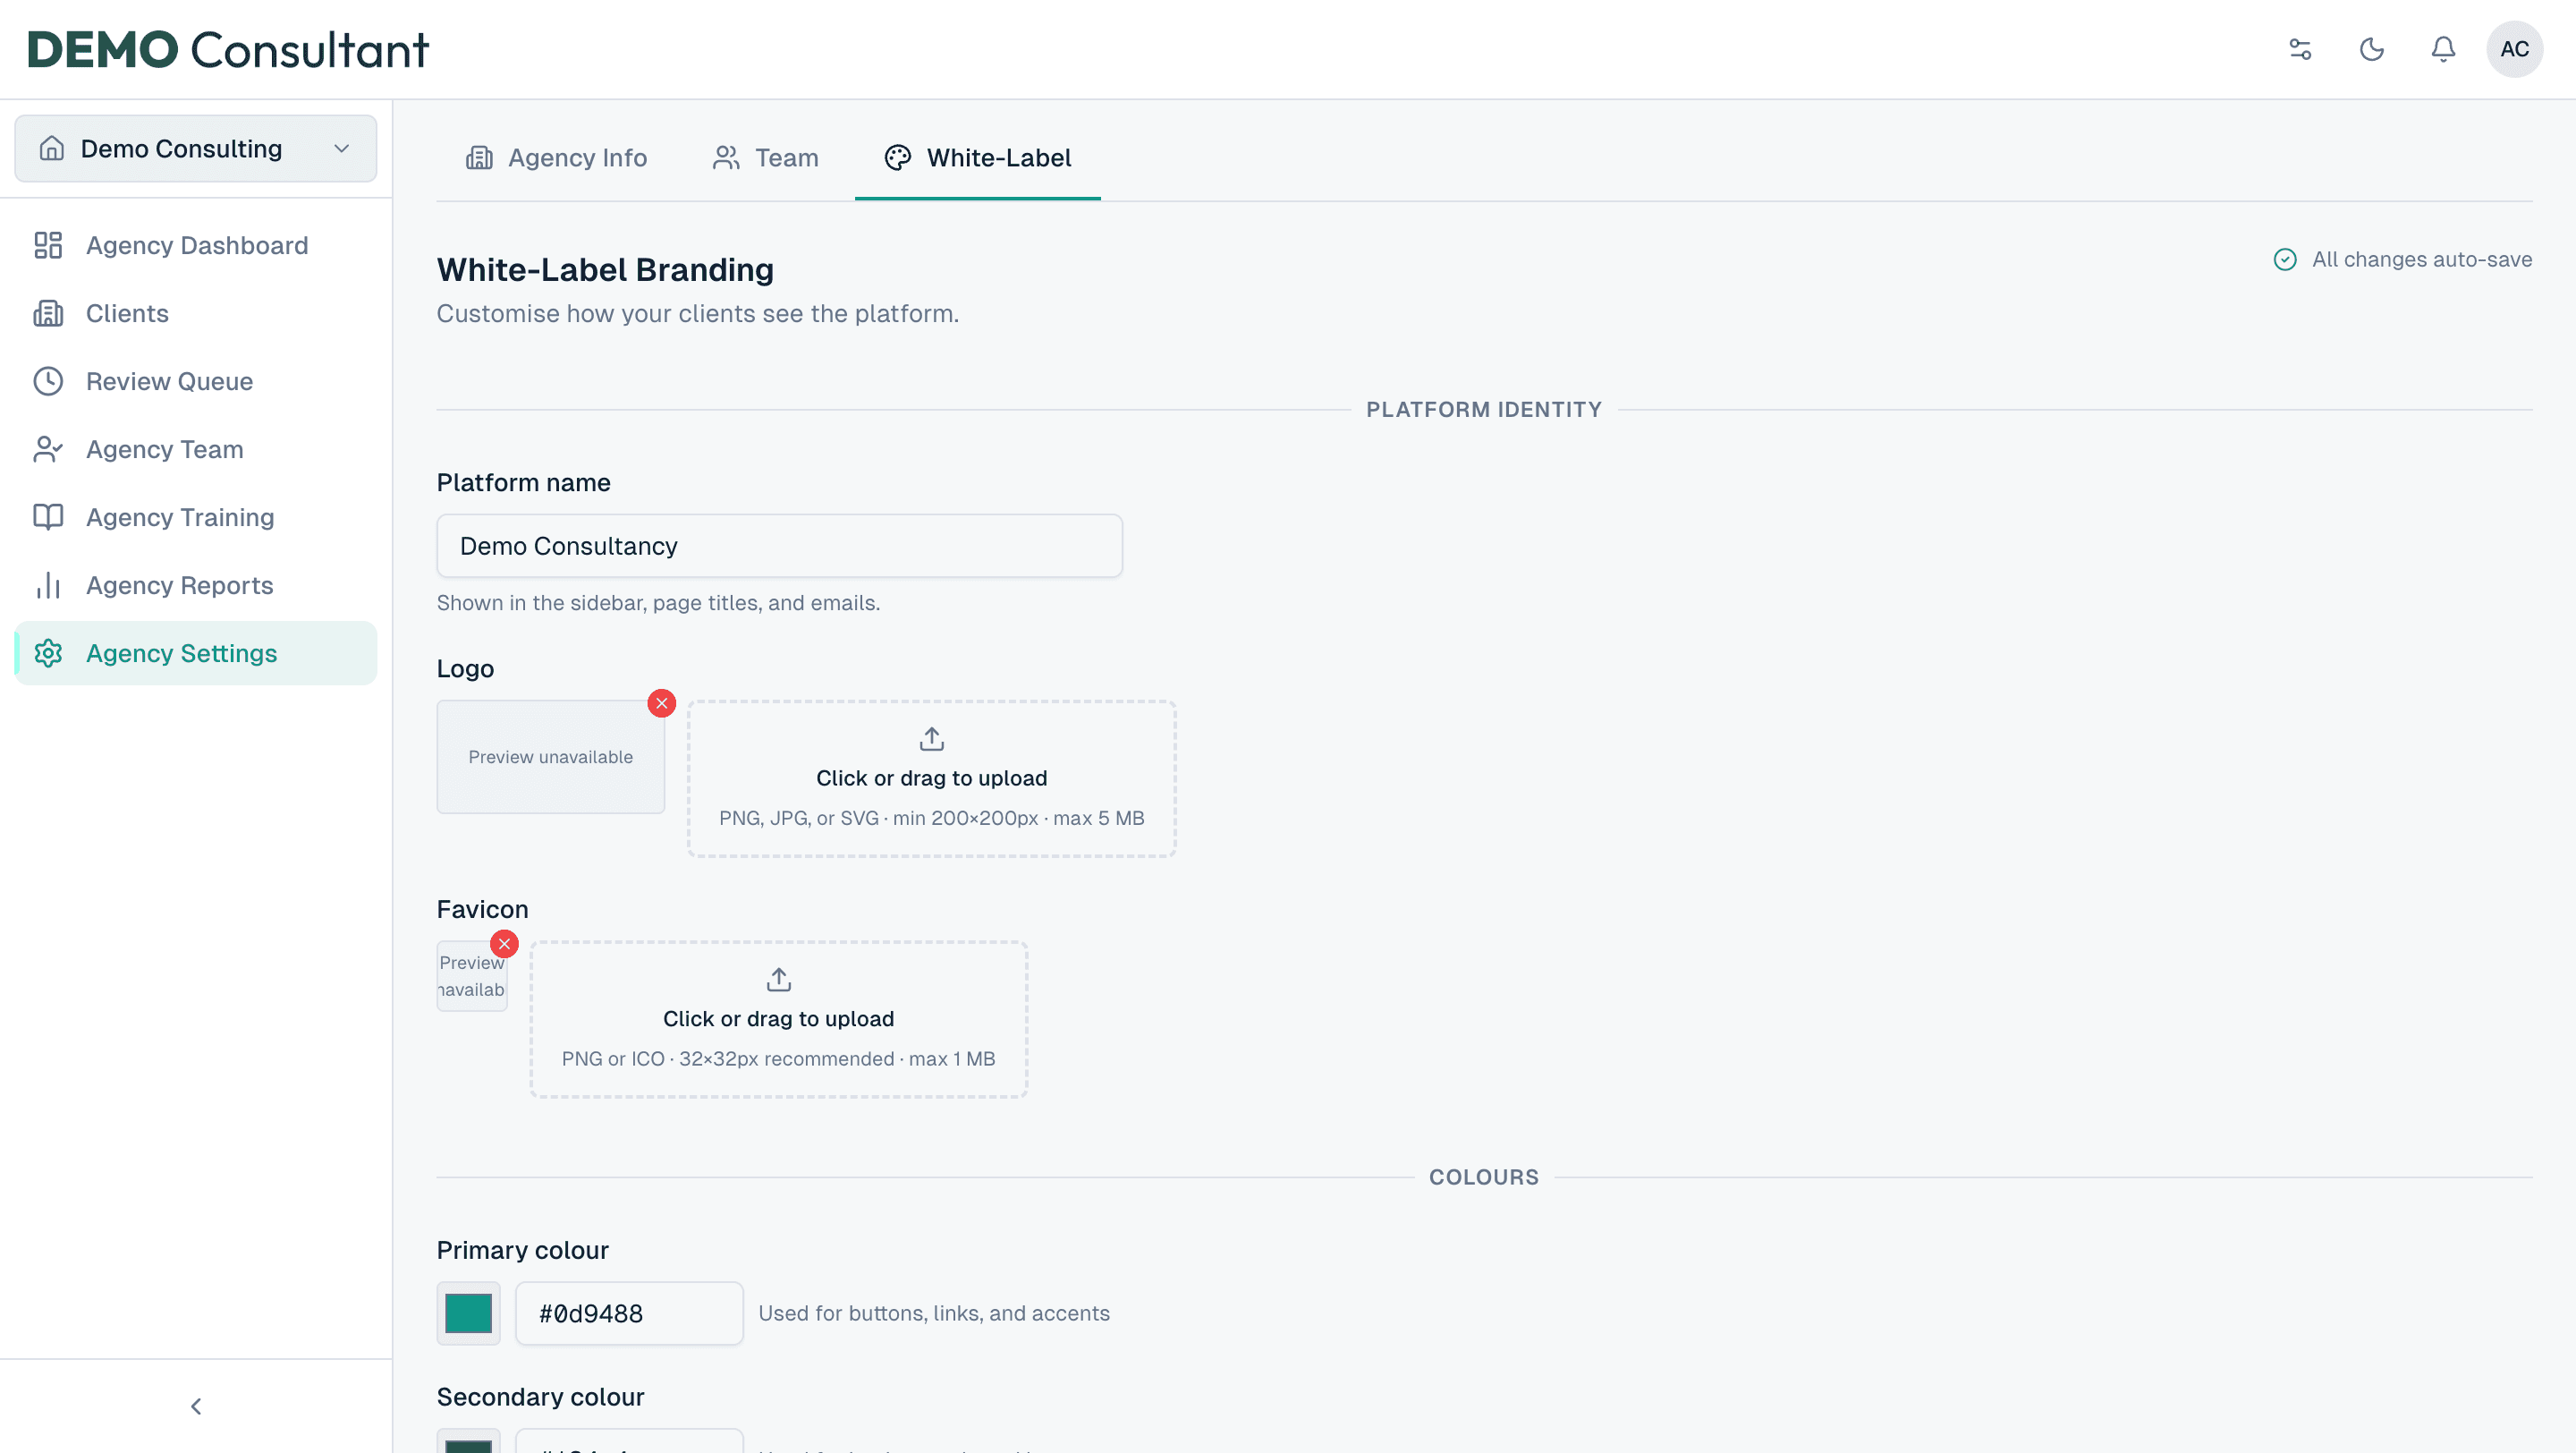Remove the logo with red X button
This screenshot has height=1453, width=2576.
(x=662, y=703)
